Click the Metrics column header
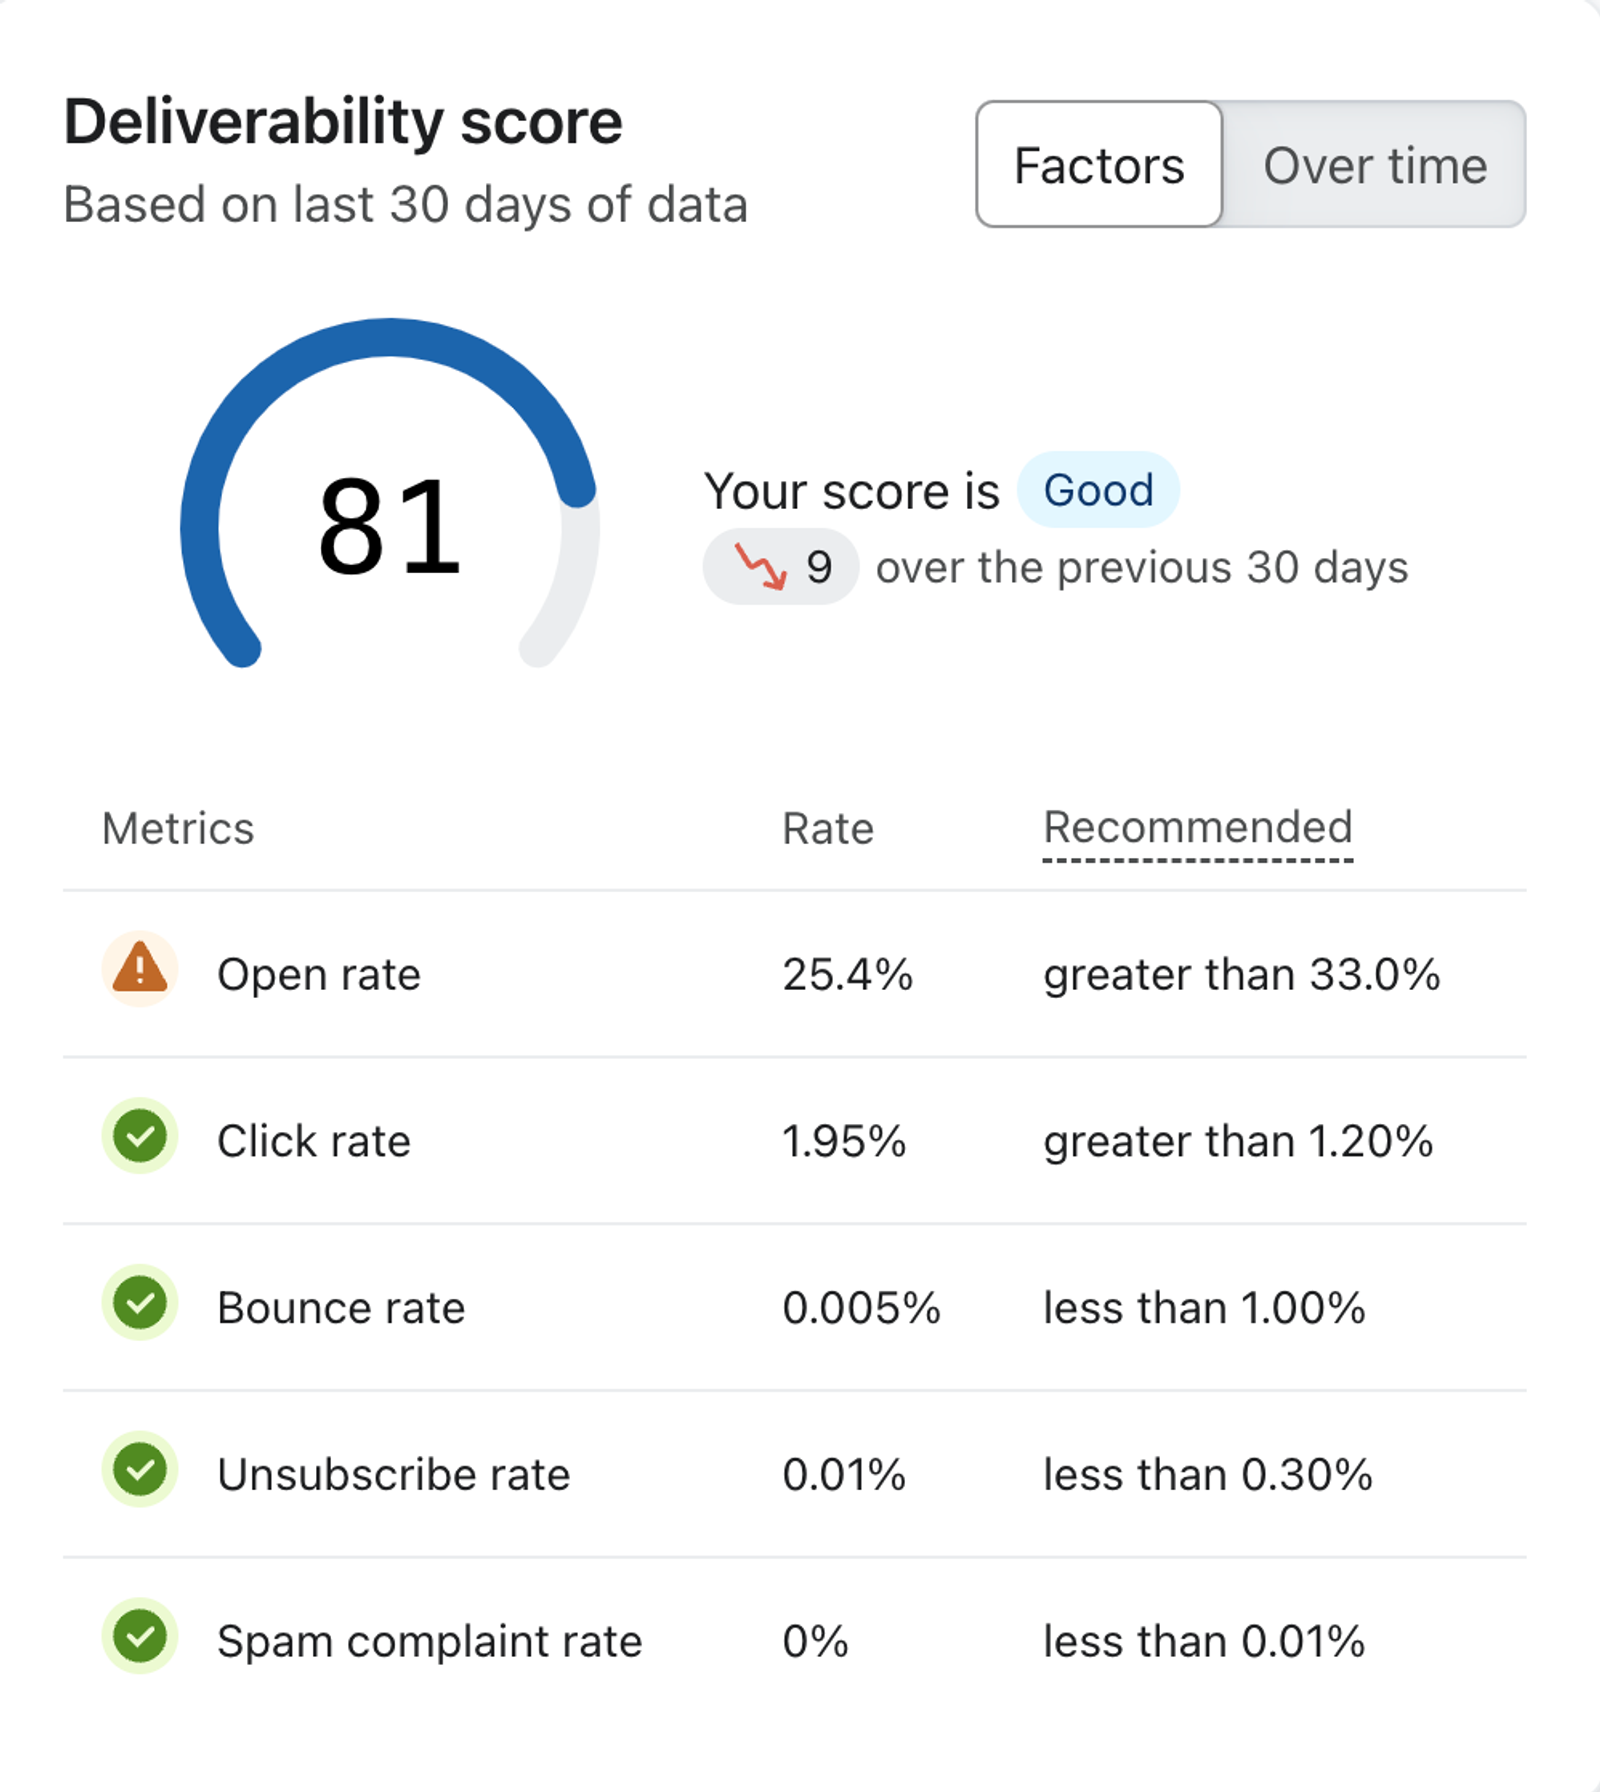 click(178, 828)
